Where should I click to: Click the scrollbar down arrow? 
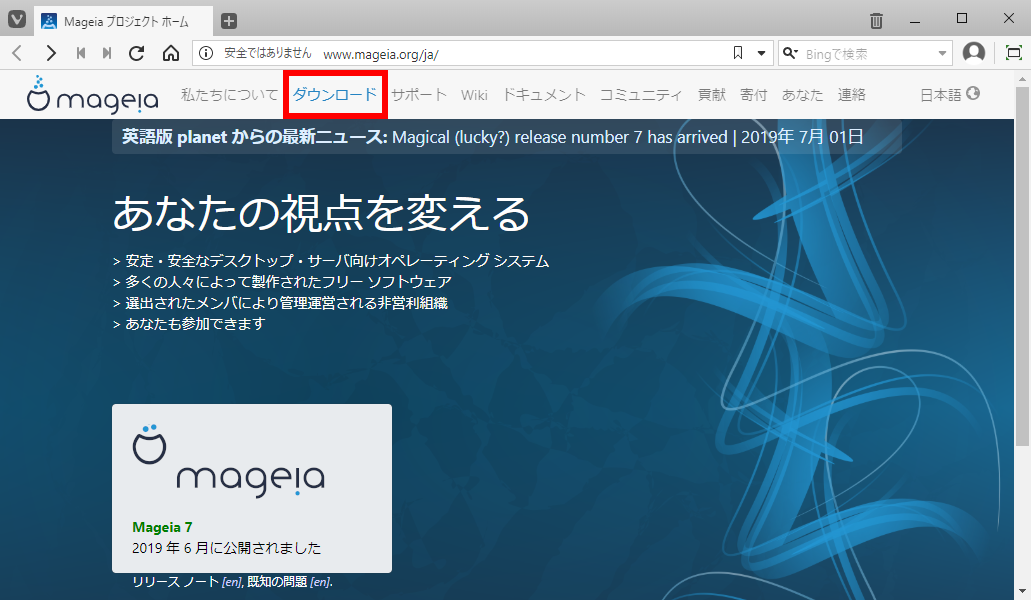pyautogui.click(x=1022, y=591)
